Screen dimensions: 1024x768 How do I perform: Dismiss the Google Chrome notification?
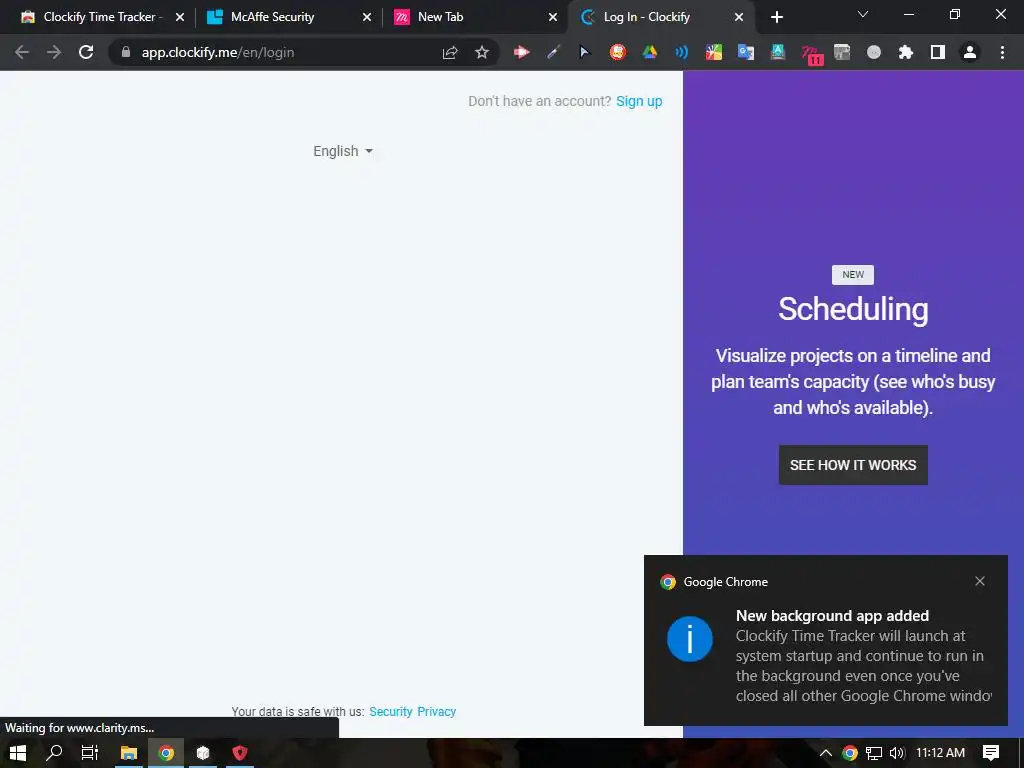[x=980, y=581]
